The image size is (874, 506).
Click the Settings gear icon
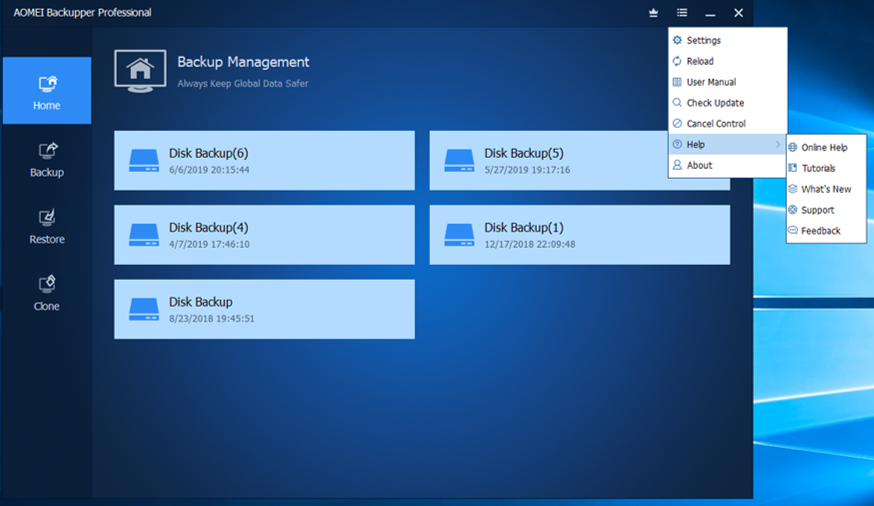point(677,40)
